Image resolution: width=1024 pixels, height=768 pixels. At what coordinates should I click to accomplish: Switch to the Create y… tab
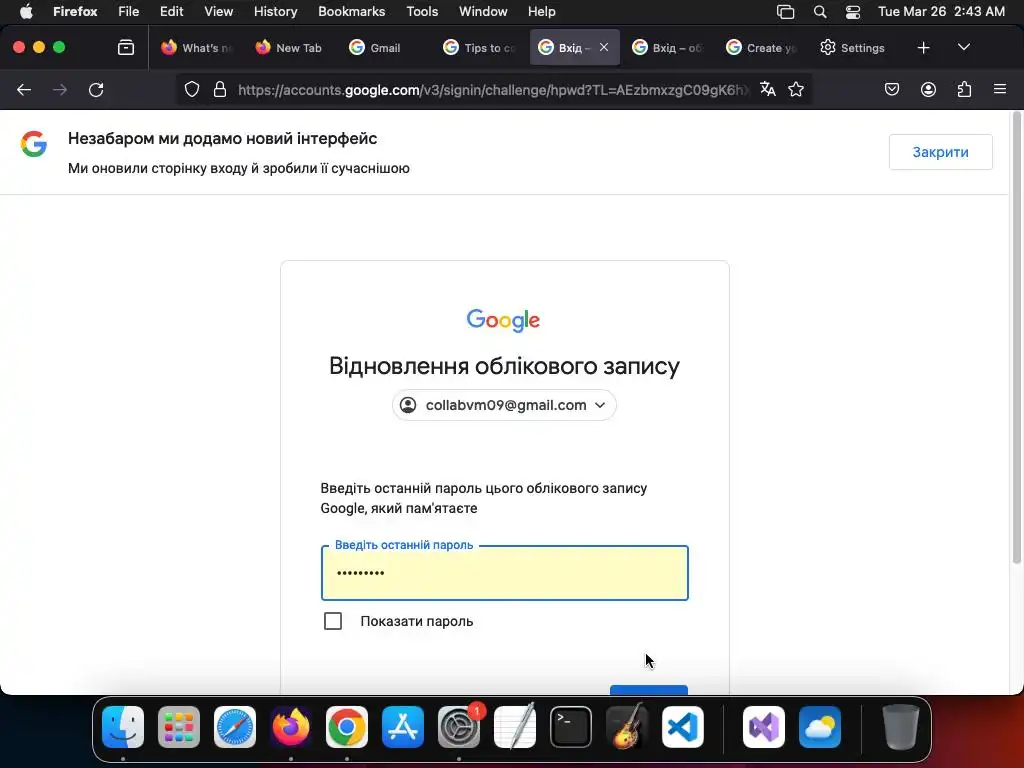pos(761,48)
